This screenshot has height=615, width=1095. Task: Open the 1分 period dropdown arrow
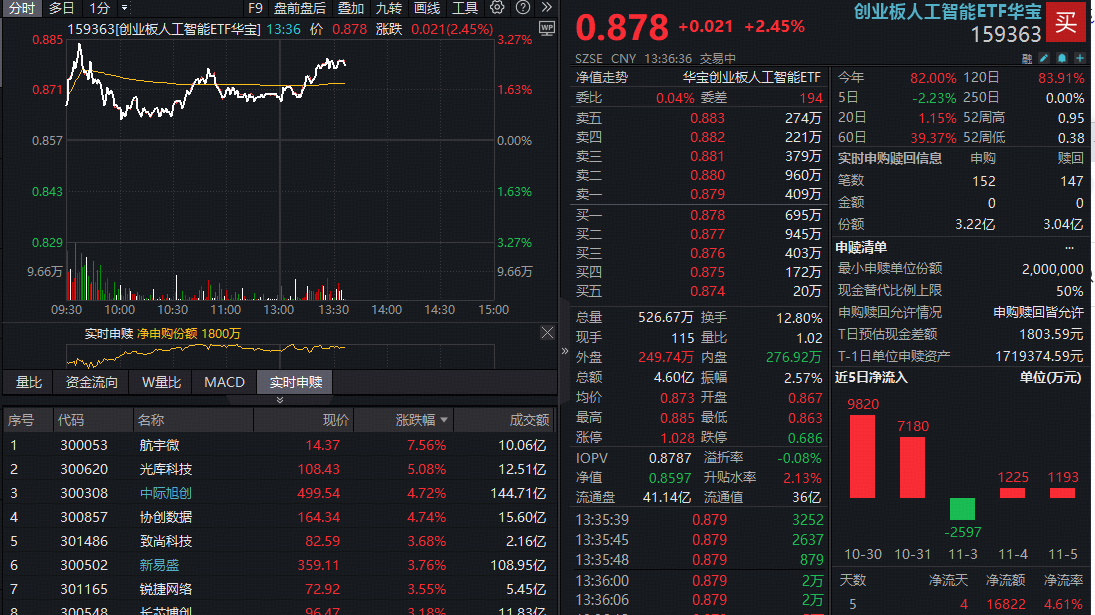tap(124, 8)
